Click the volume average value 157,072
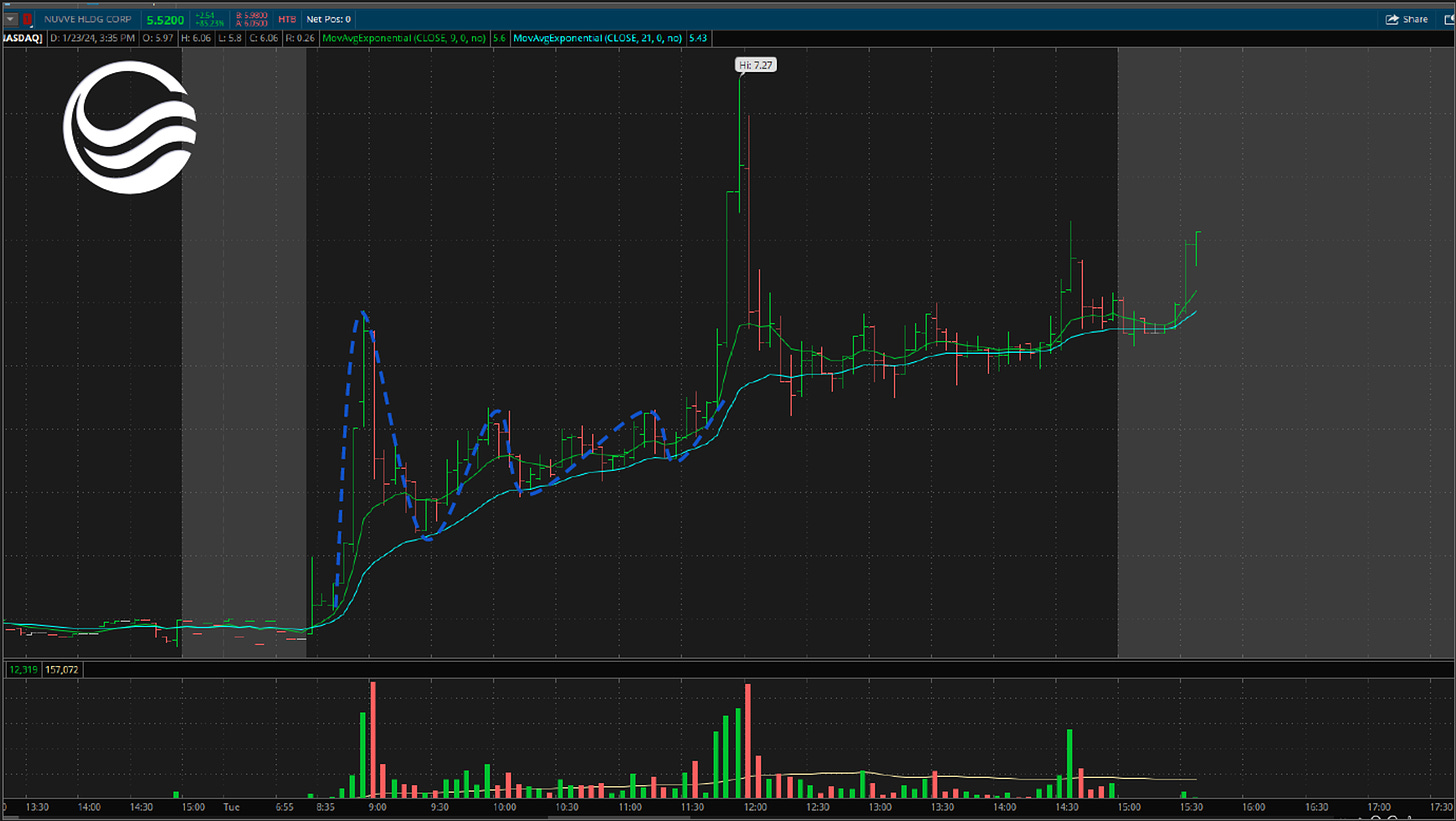This screenshot has height=821, width=1456. 61,669
